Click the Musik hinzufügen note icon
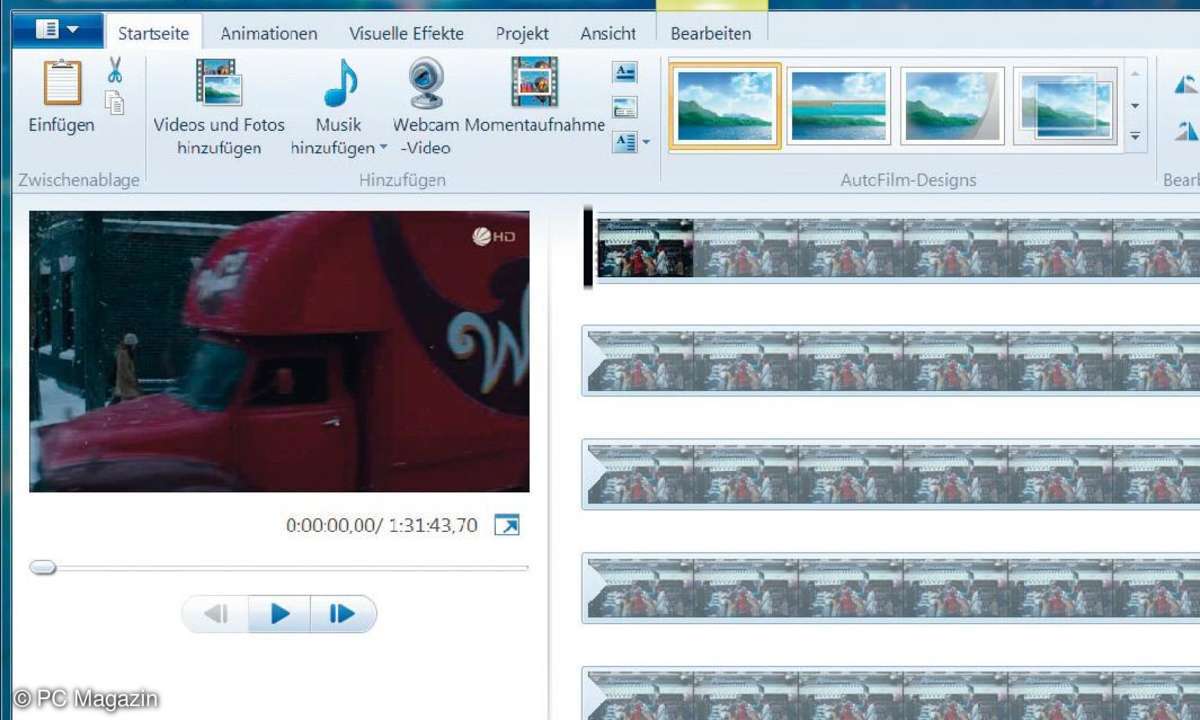The width and height of the screenshot is (1200, 720). point(339,83)
